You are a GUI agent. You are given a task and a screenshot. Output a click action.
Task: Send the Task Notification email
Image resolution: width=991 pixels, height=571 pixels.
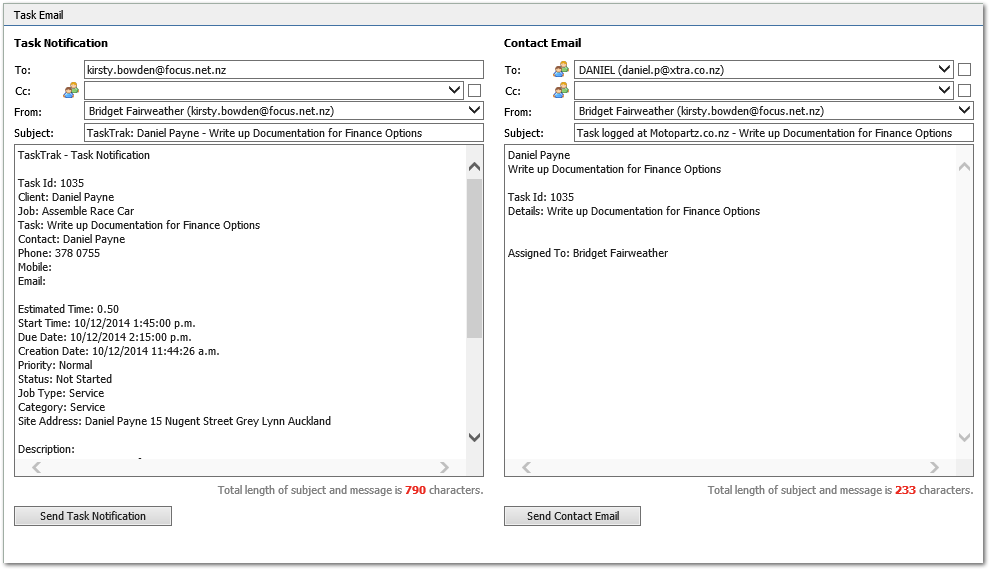93,516
